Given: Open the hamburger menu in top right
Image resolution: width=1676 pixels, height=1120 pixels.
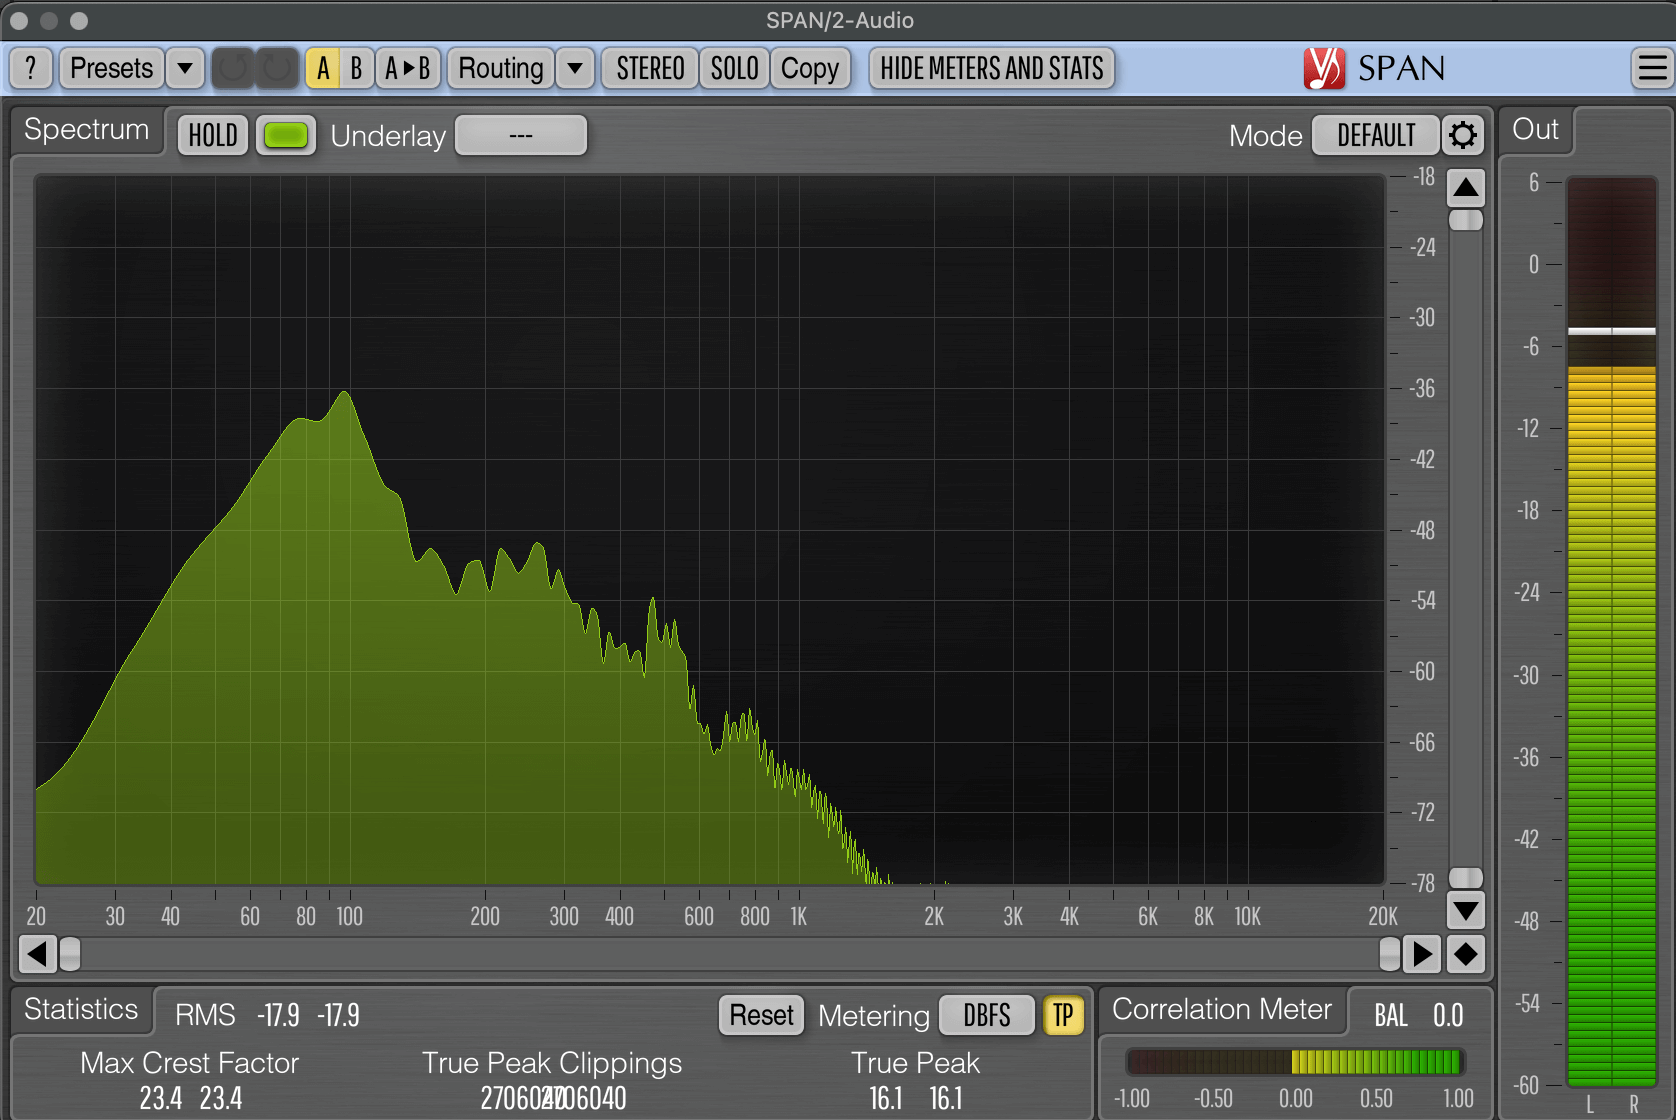Looking at the screenshot, I should click(1651, 67).
